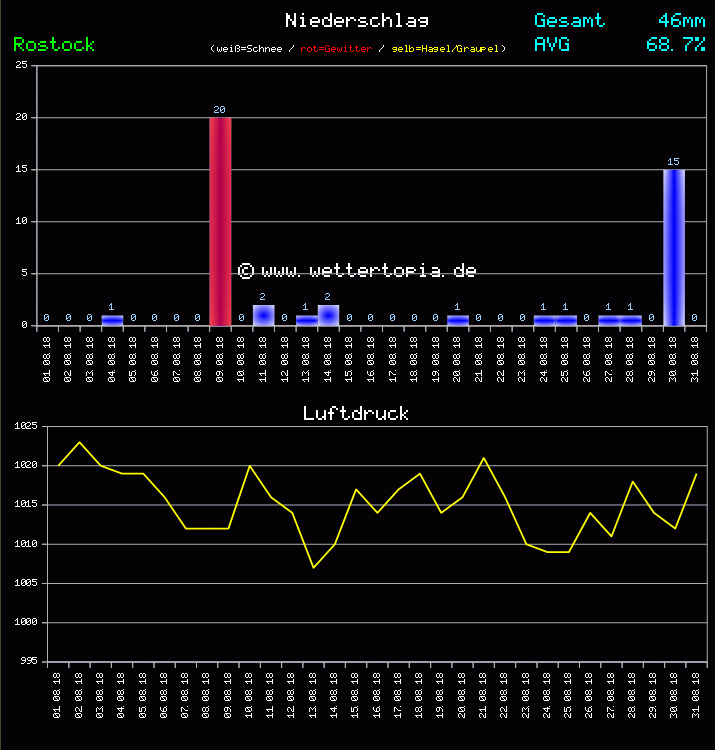
Task: Select the AVG 68.7% value
Action: 676,44
